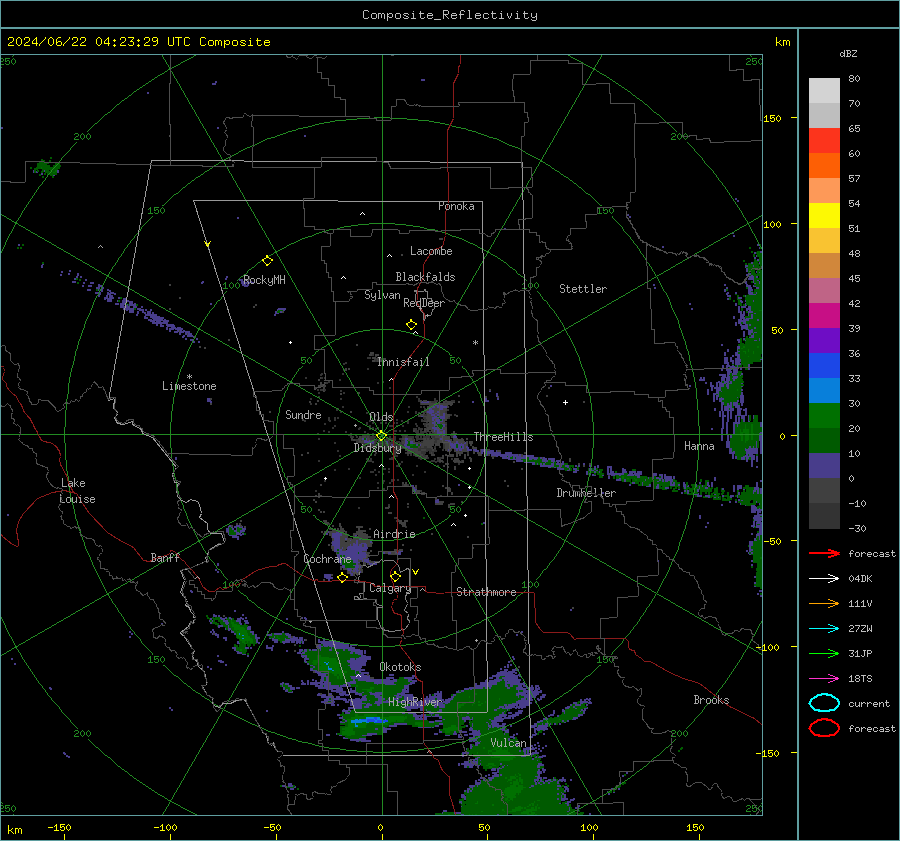The image size is (900, 841).
Task: Click the Blackfalds city label
Action: [x=425, y=277]
